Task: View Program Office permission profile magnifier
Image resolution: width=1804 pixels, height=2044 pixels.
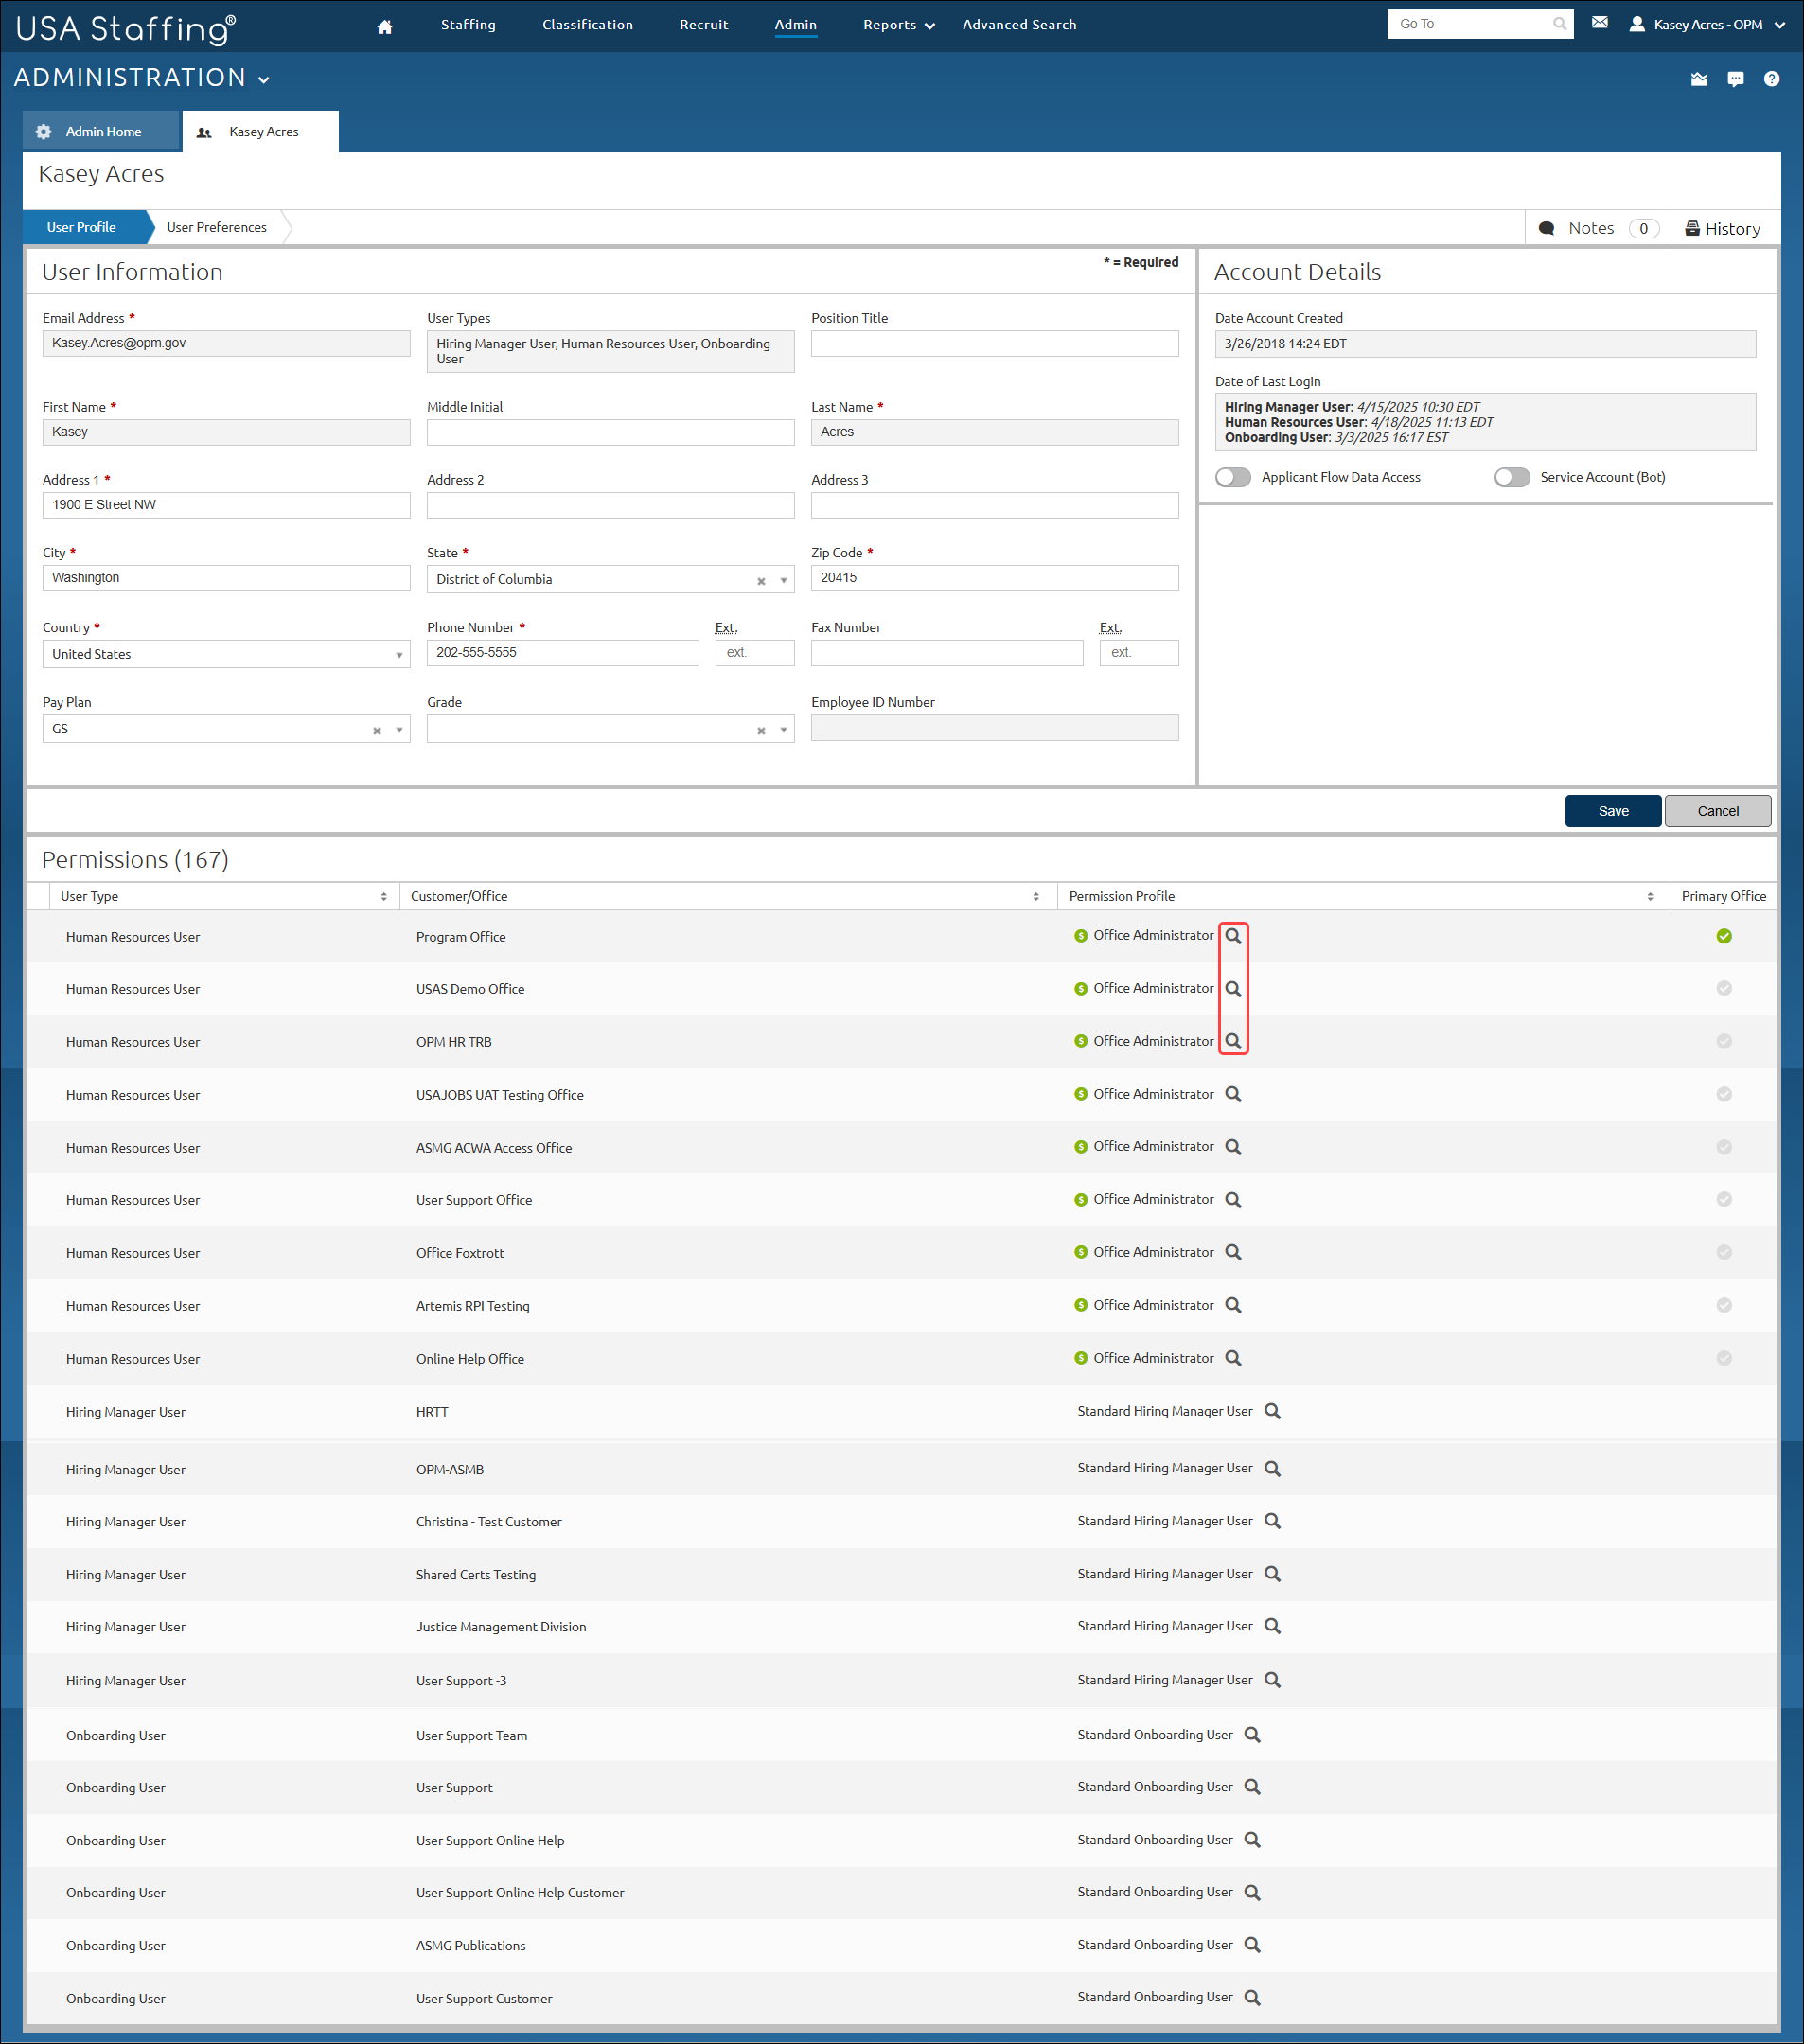Action: coord(1233,936)
